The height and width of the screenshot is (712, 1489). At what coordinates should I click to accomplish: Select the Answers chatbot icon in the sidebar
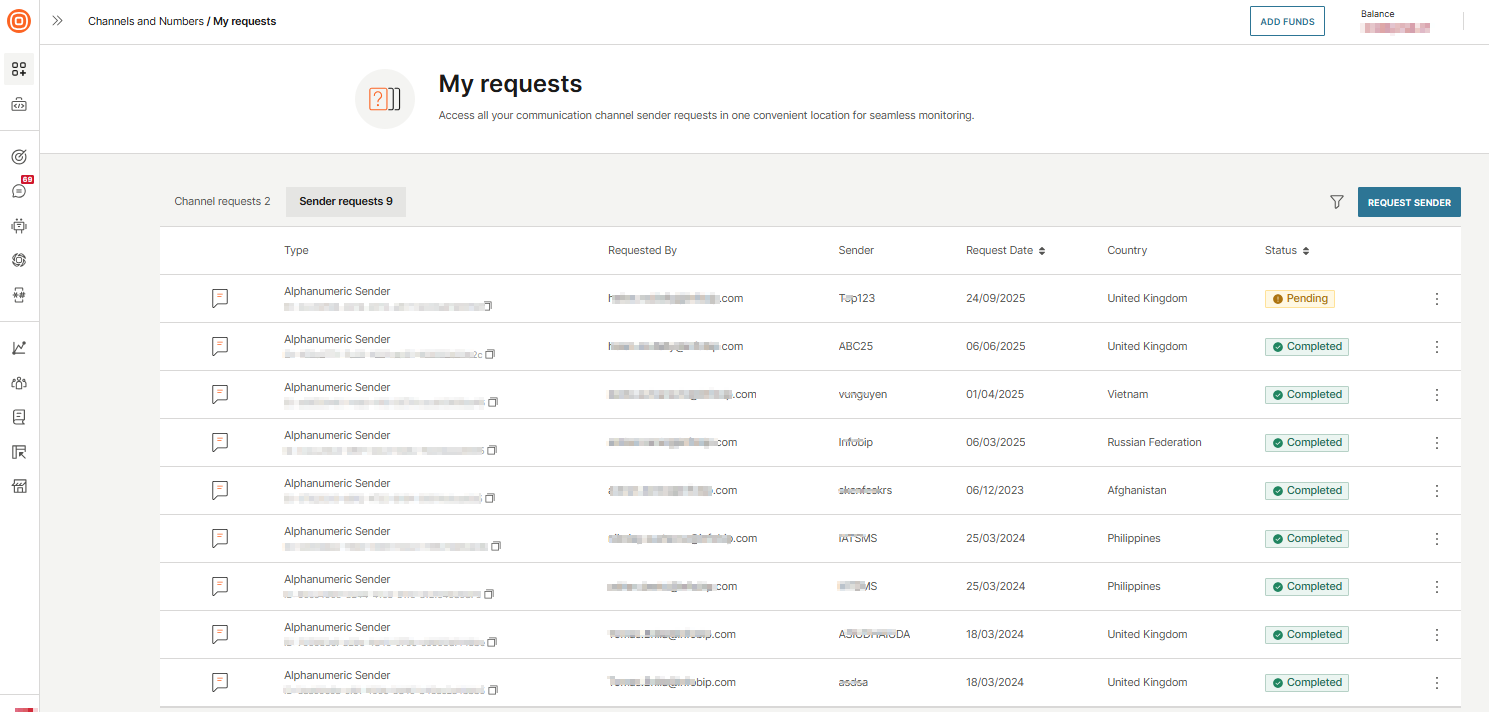pos(19,226)
